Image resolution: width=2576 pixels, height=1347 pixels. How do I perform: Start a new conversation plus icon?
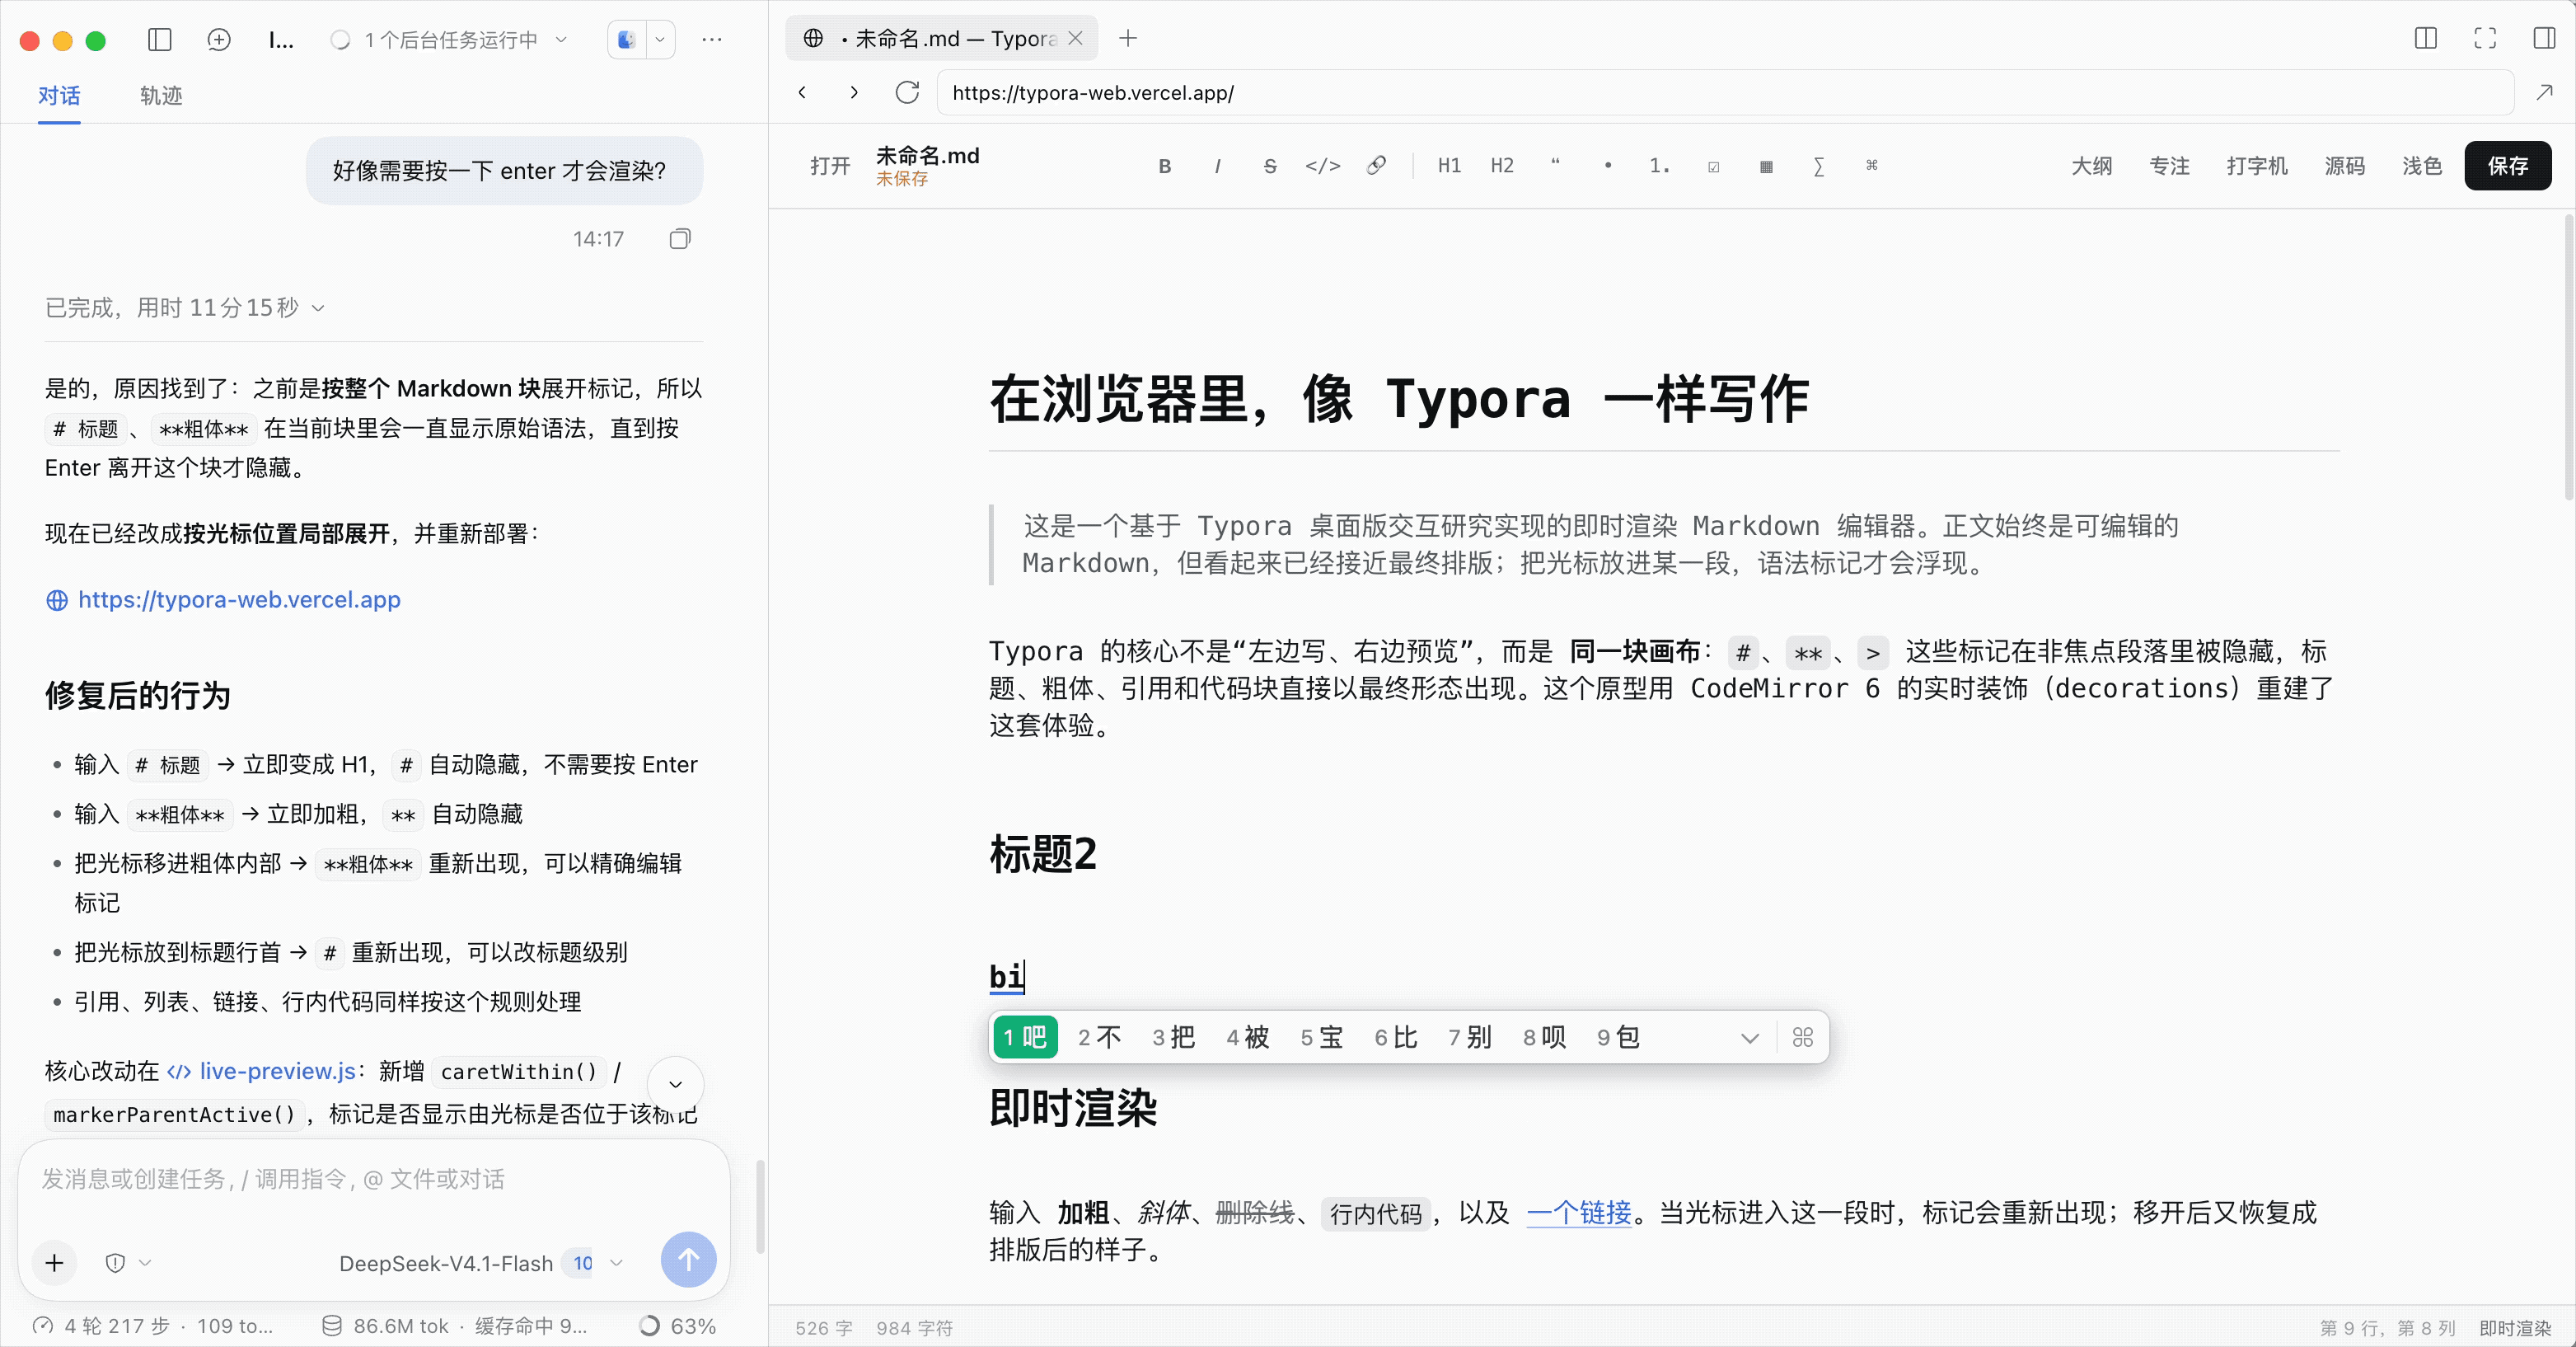(x=219, y=40)
